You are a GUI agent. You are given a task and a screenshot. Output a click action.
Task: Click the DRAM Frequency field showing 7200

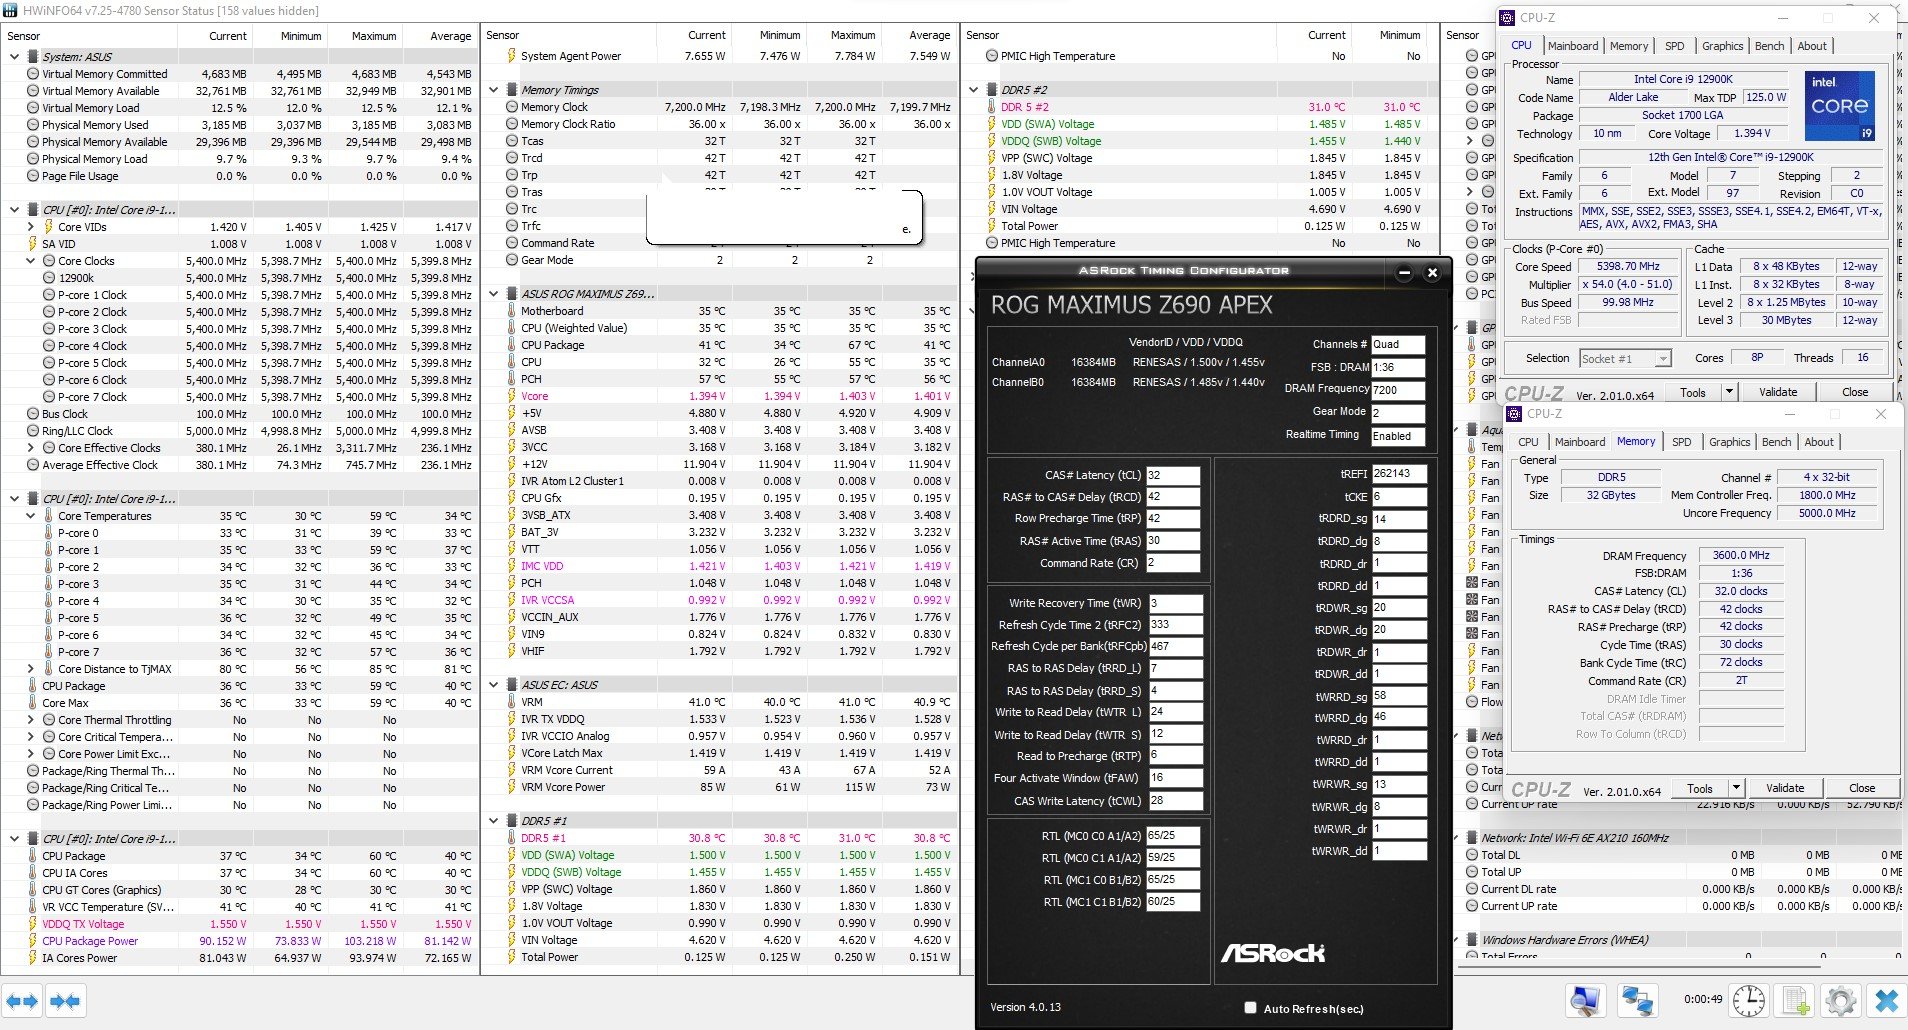click(1398, 389)
